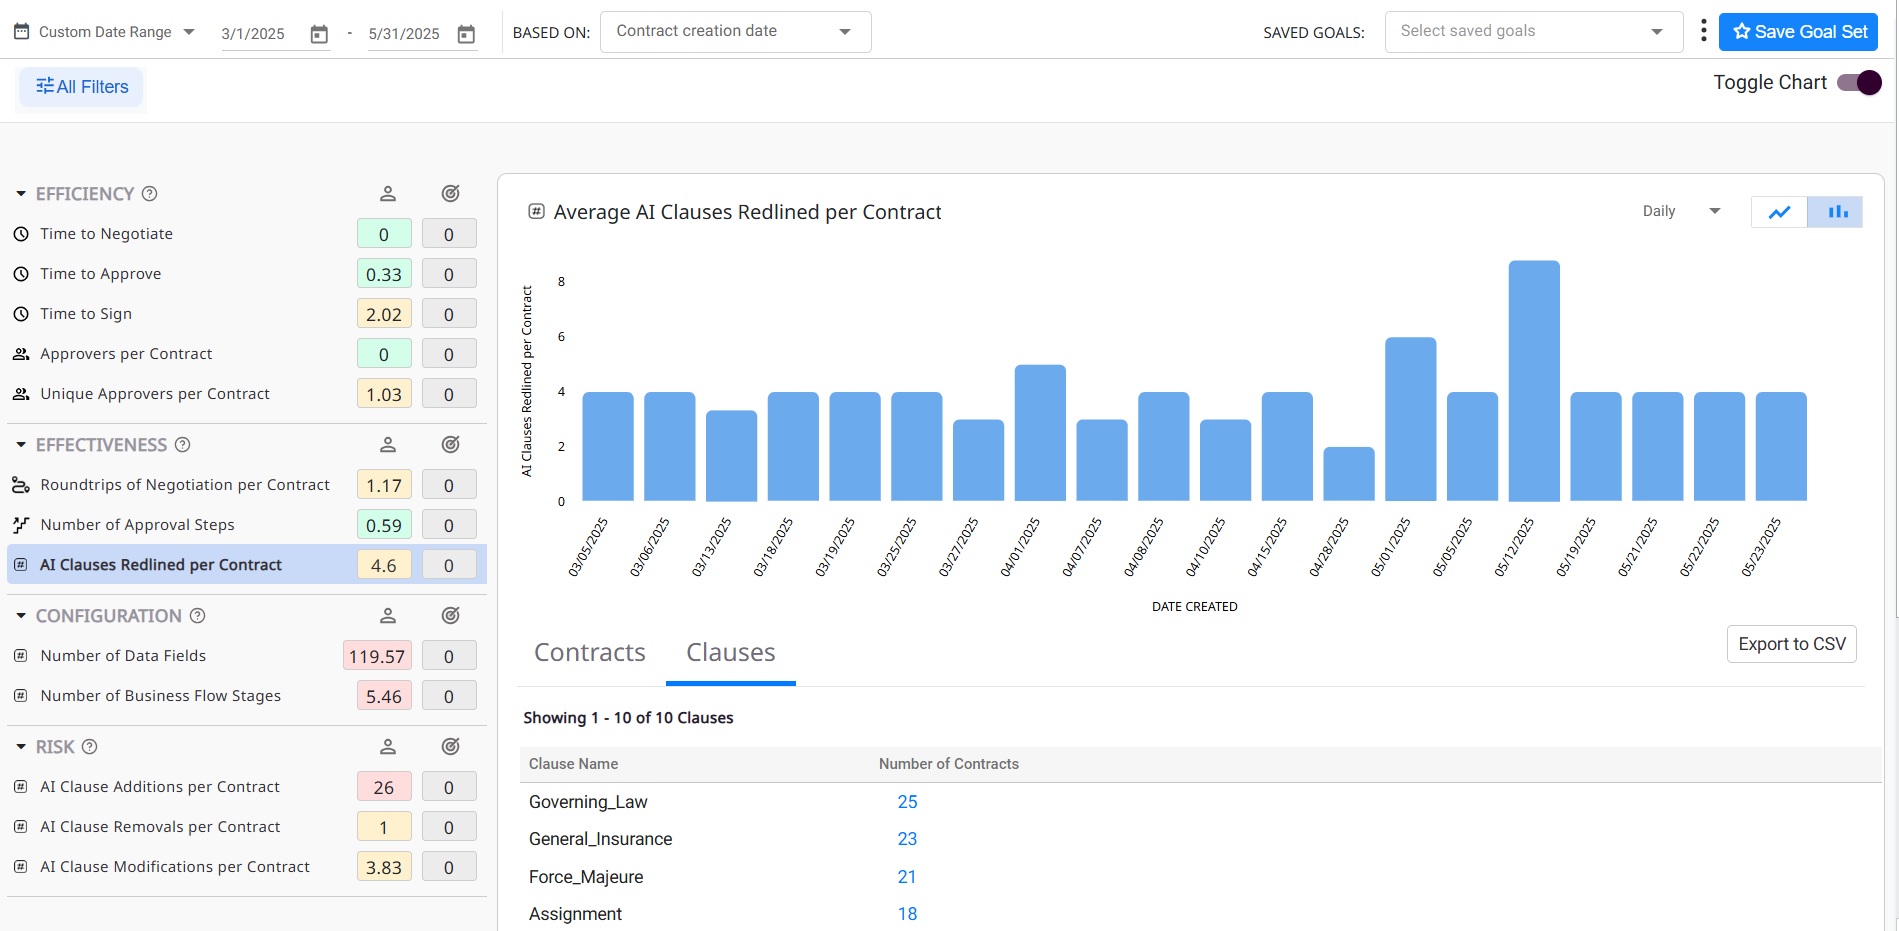Turn off the Toggle Chart switch

point(1859,83)
